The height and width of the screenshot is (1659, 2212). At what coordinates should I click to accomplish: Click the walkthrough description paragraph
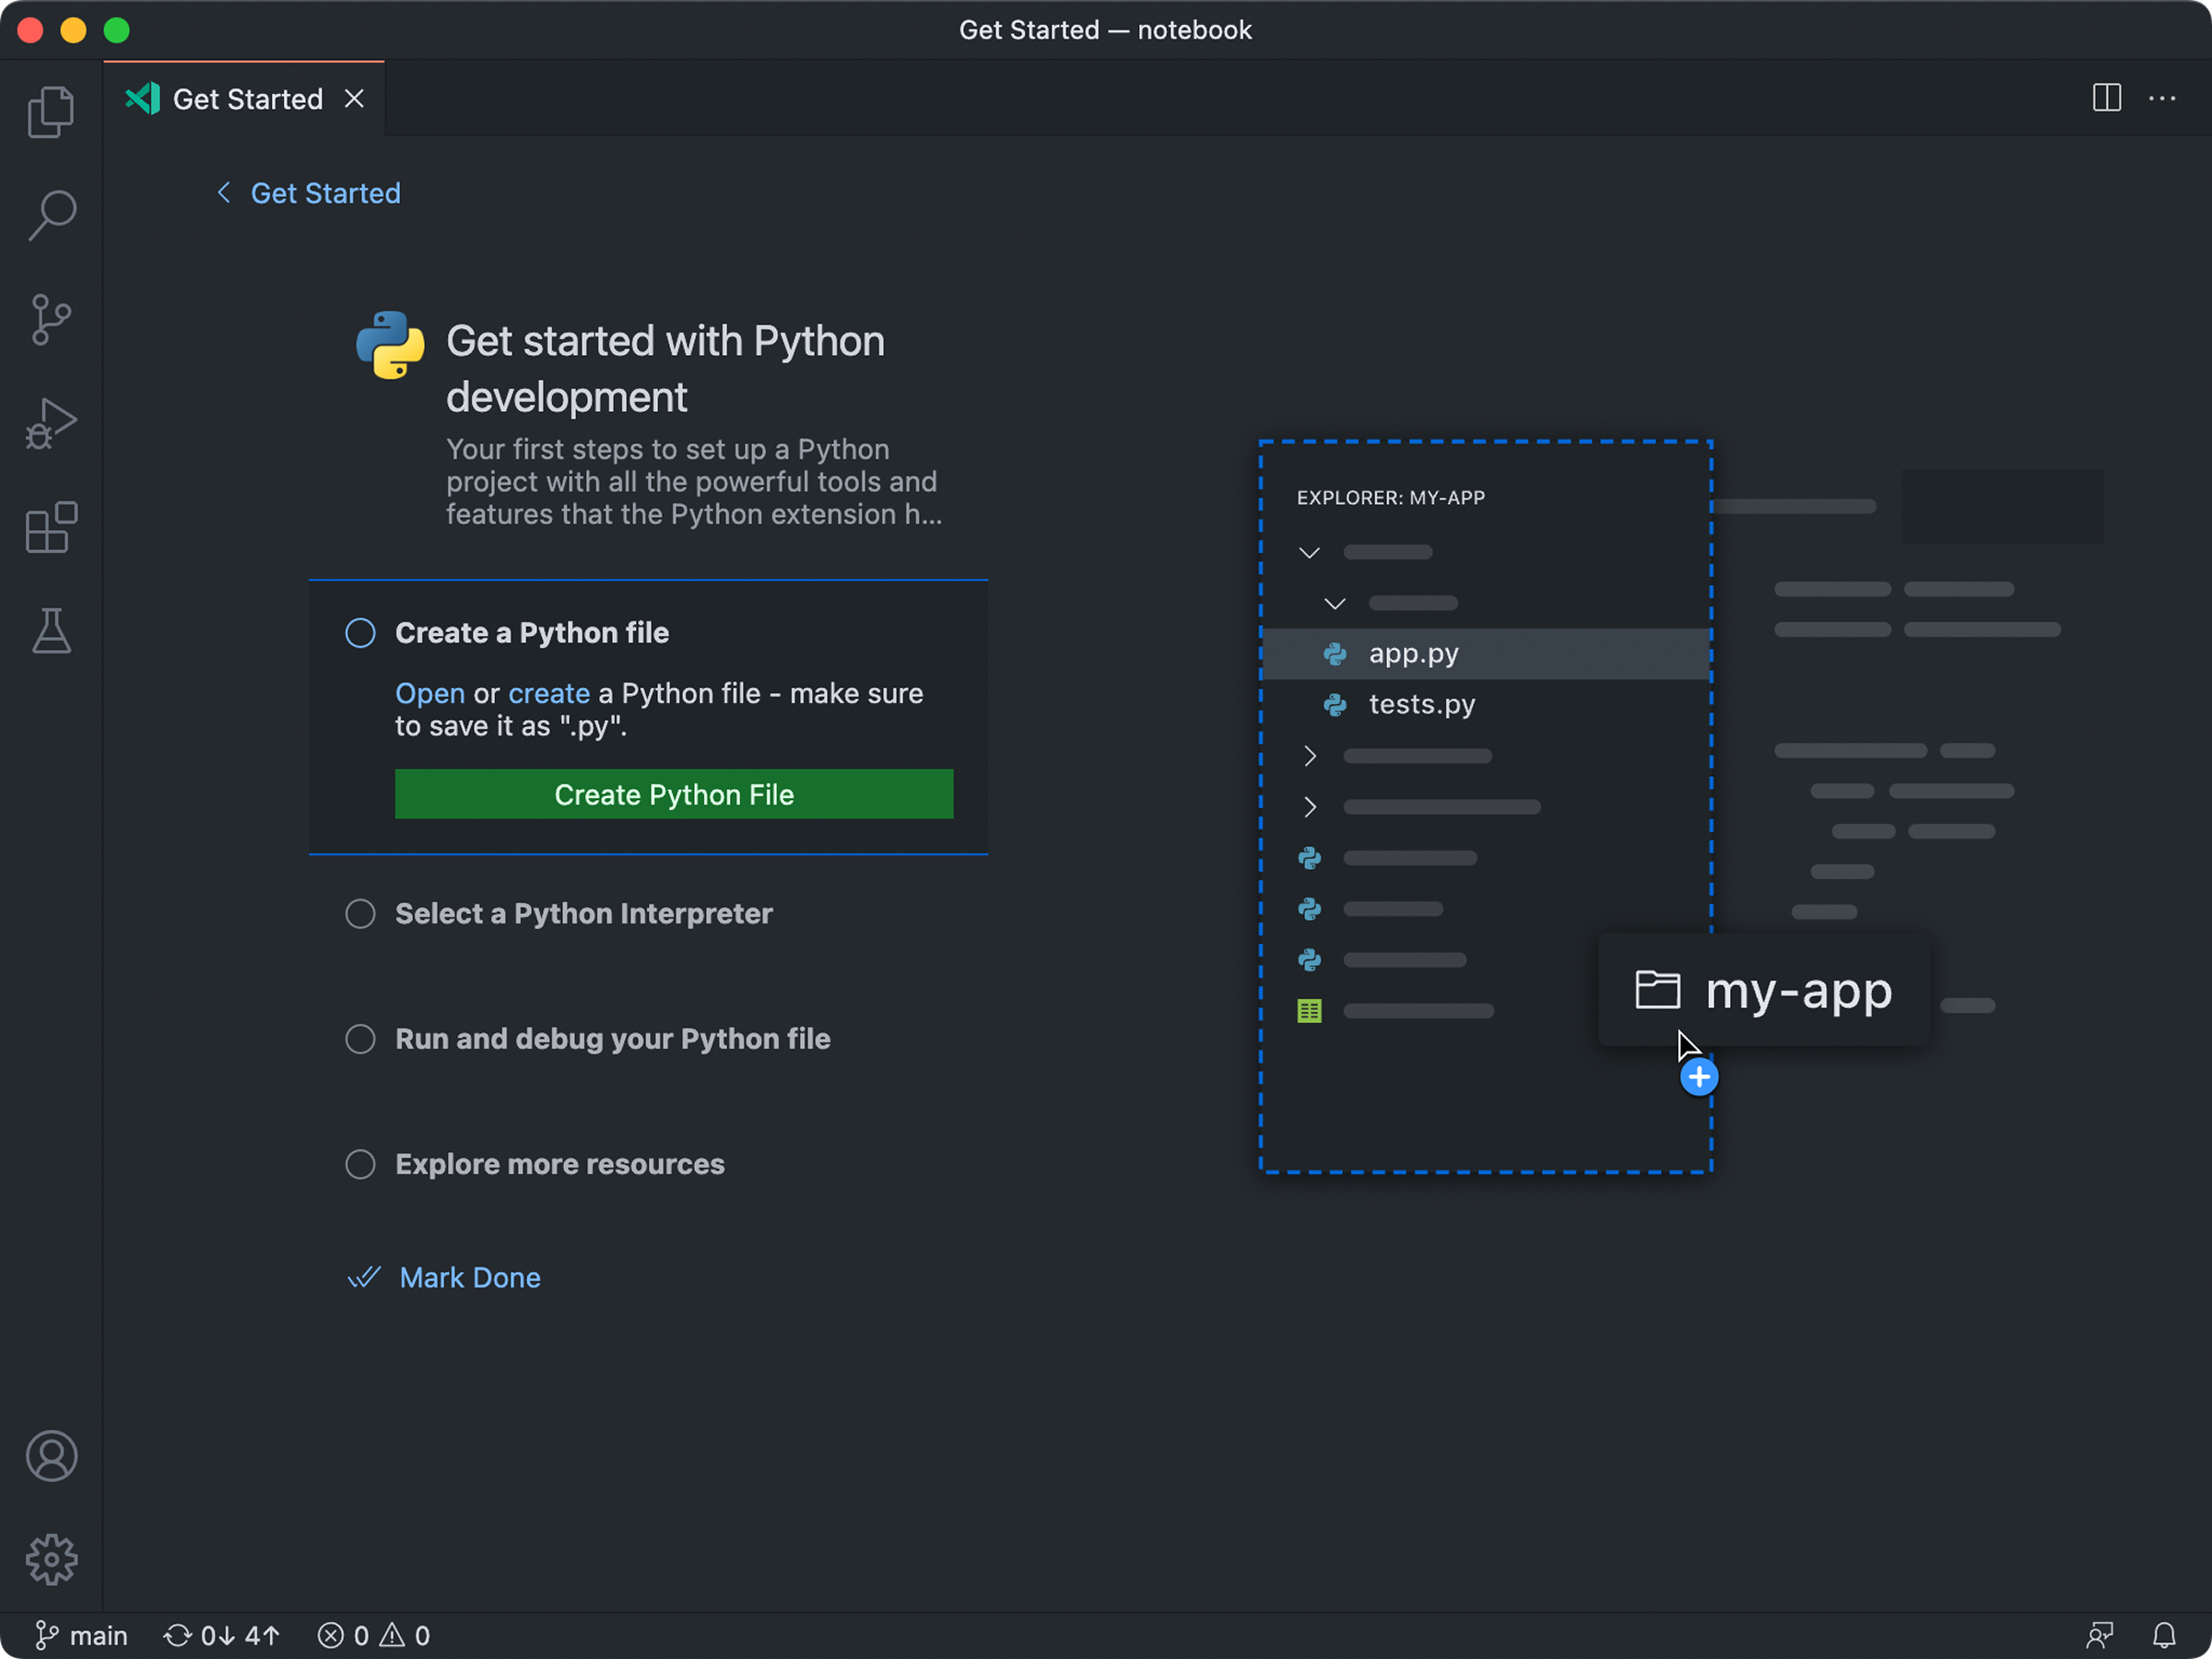694,482
